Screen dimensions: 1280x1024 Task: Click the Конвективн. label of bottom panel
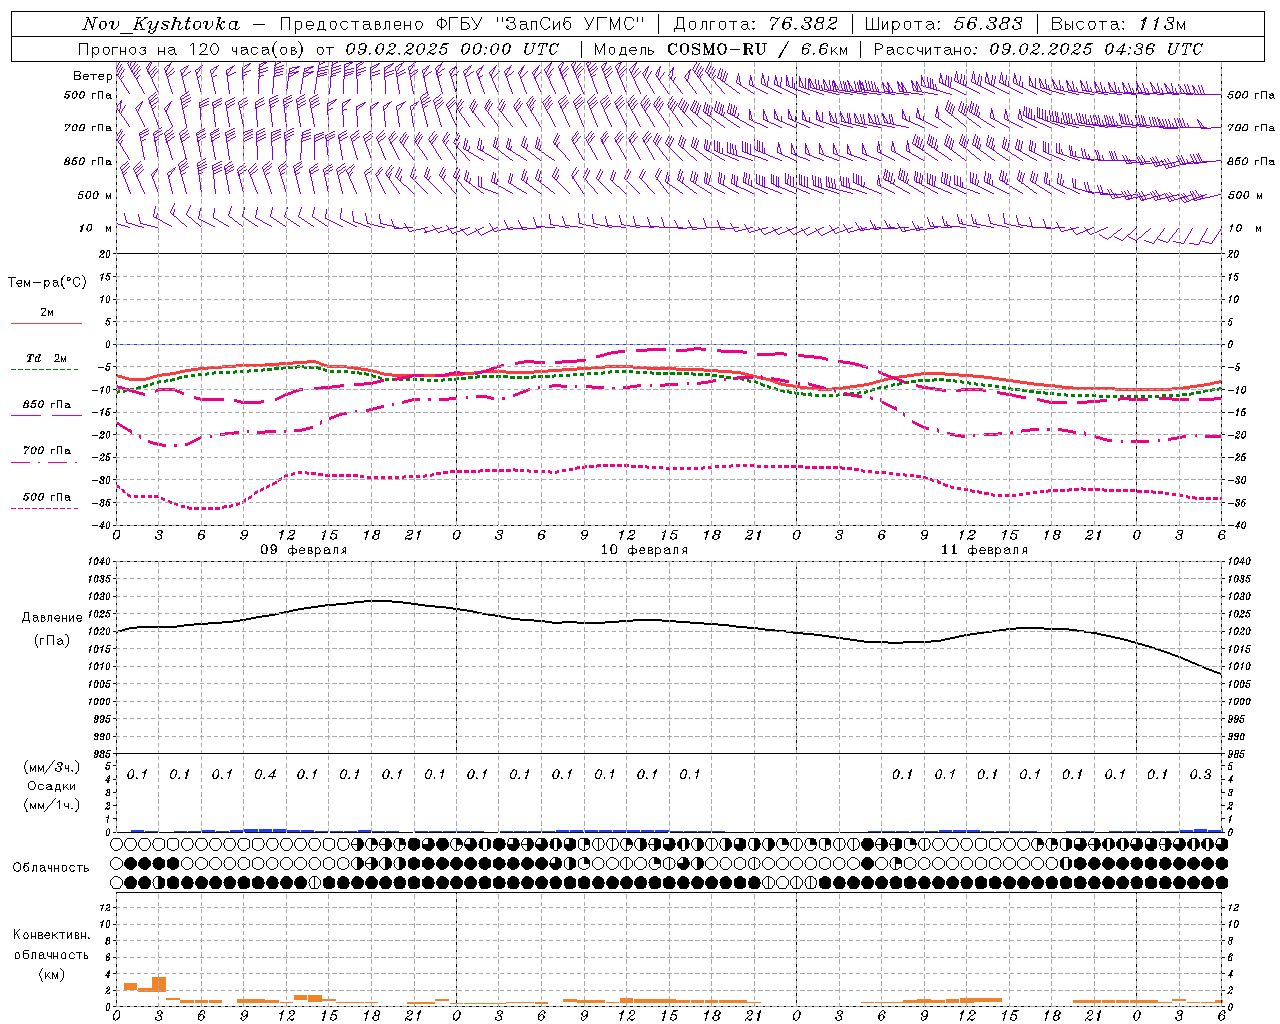point(51,935)
